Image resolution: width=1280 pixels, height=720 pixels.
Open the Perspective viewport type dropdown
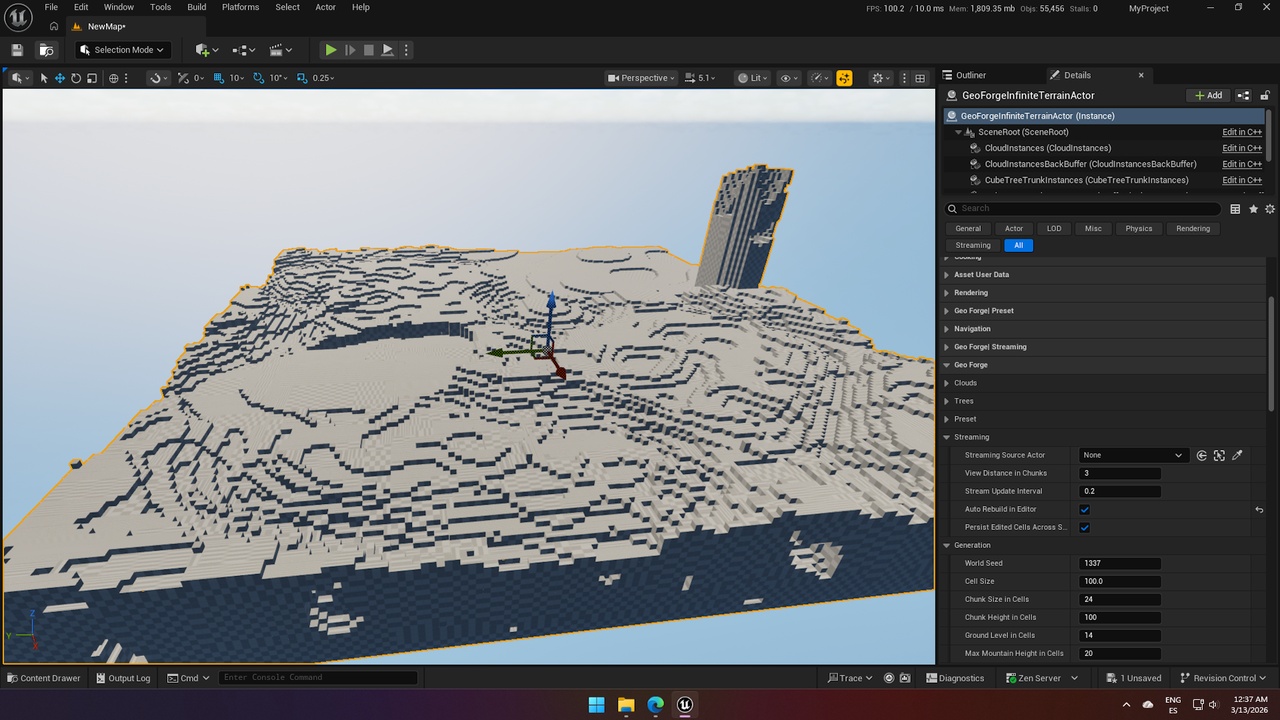(642, 78)
